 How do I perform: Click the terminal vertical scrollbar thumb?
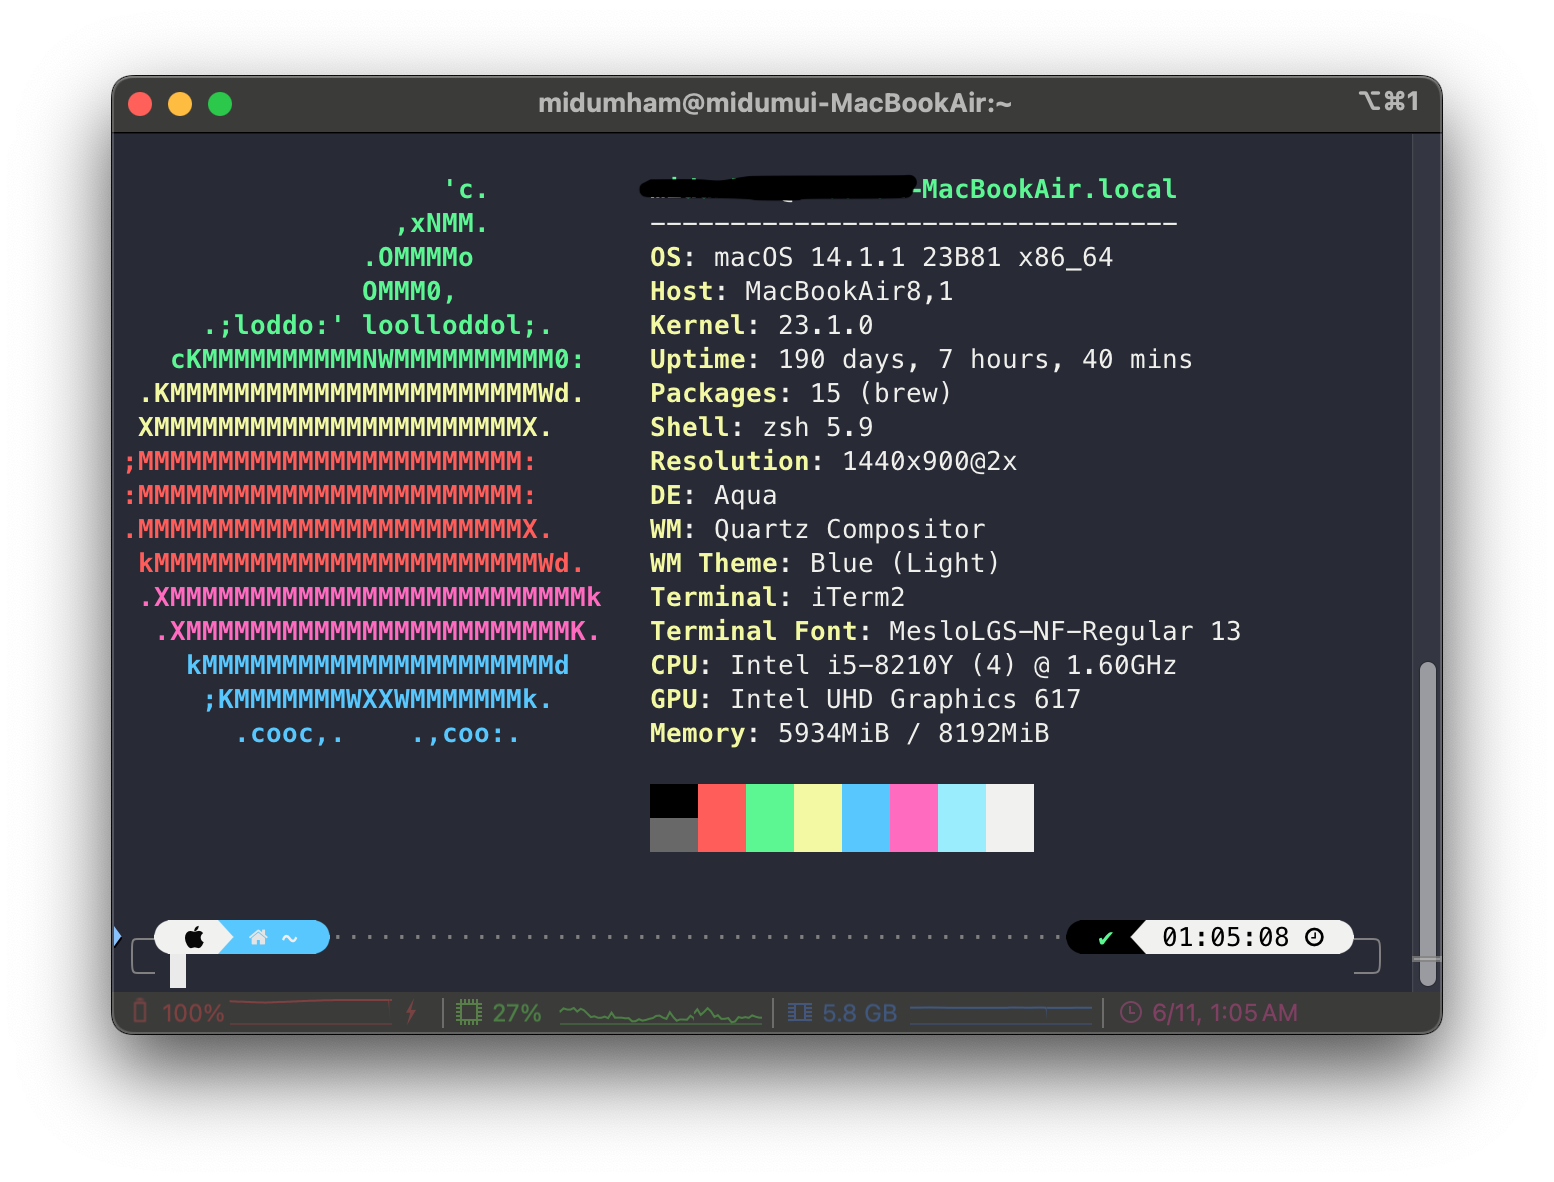[x=1428, y=823]
